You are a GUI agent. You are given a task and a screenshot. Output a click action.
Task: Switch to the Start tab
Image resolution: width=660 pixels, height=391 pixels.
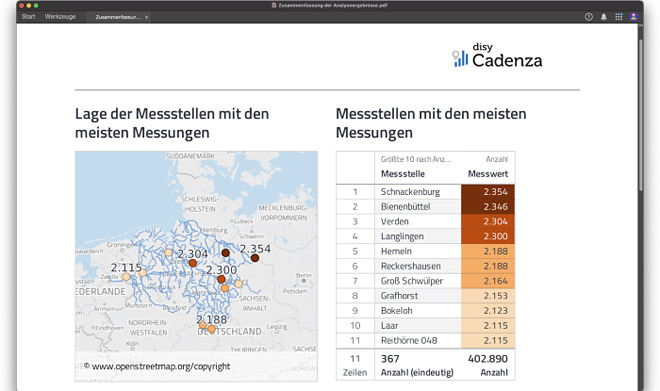(x=29, y=16)
